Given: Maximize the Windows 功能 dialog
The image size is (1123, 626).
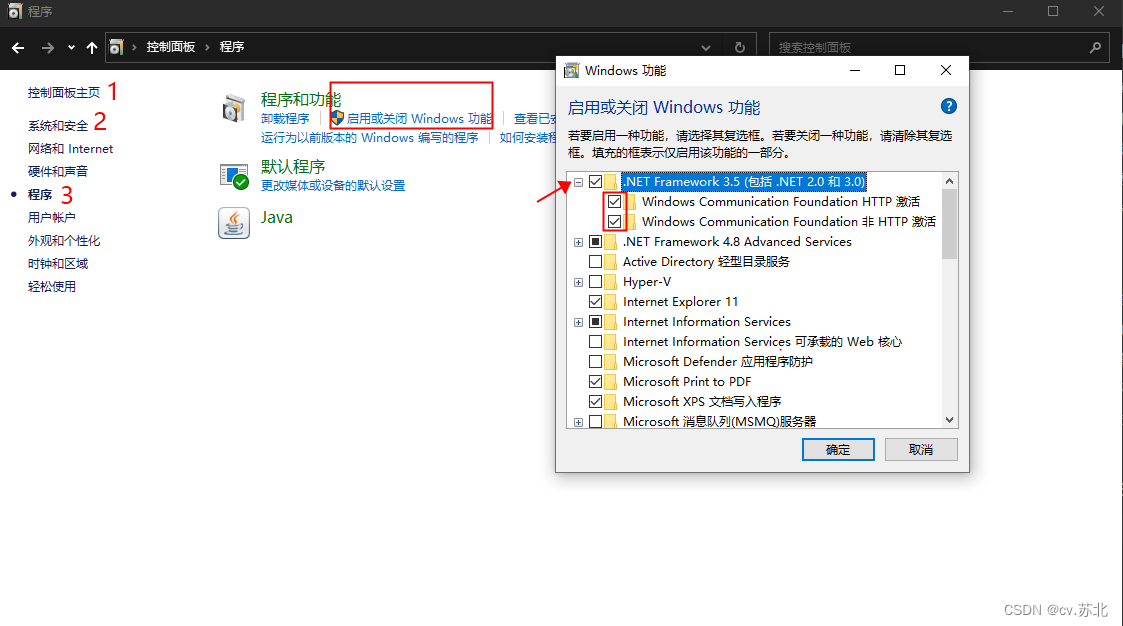Looking at the screenshot, I should 900,70.
